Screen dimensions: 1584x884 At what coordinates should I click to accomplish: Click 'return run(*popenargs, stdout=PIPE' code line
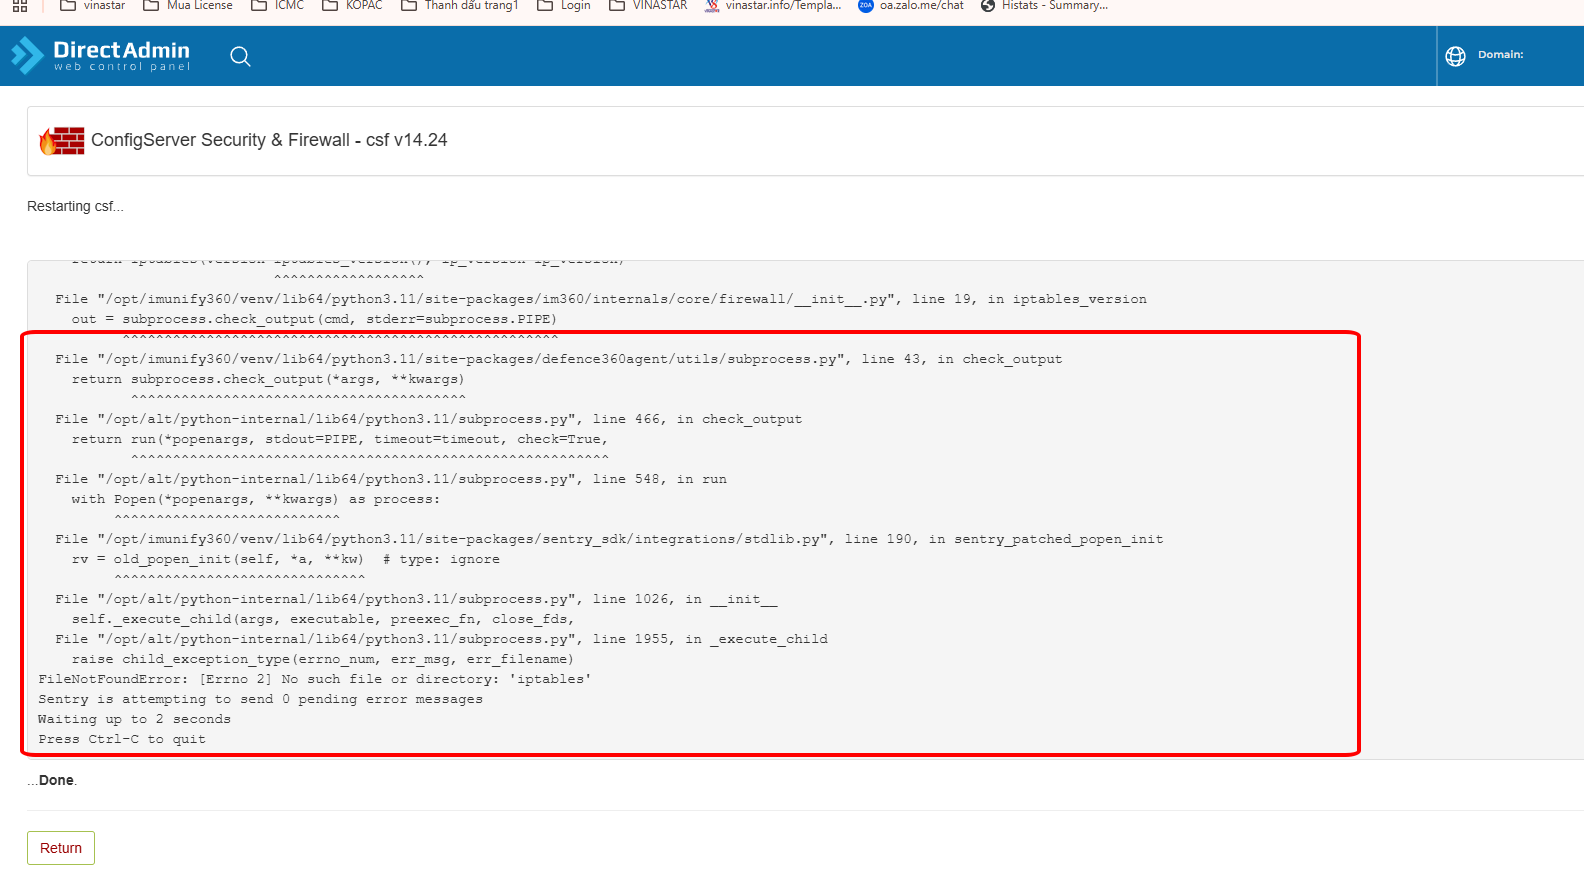point(340,439)
